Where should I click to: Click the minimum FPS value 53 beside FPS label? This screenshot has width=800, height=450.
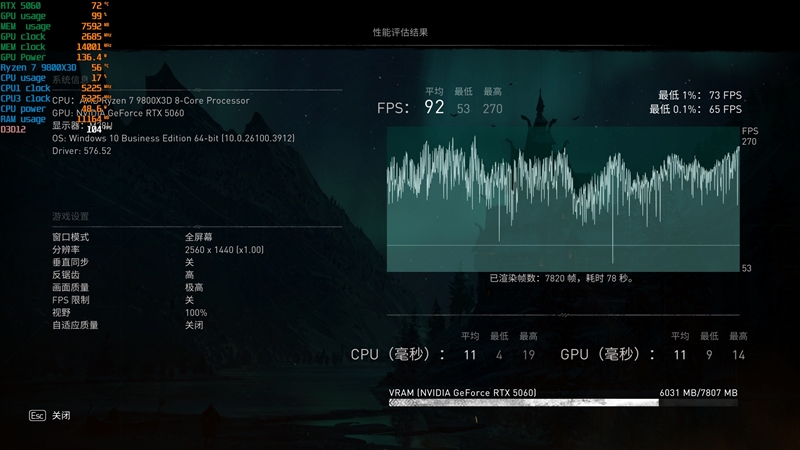click(463, 109)
